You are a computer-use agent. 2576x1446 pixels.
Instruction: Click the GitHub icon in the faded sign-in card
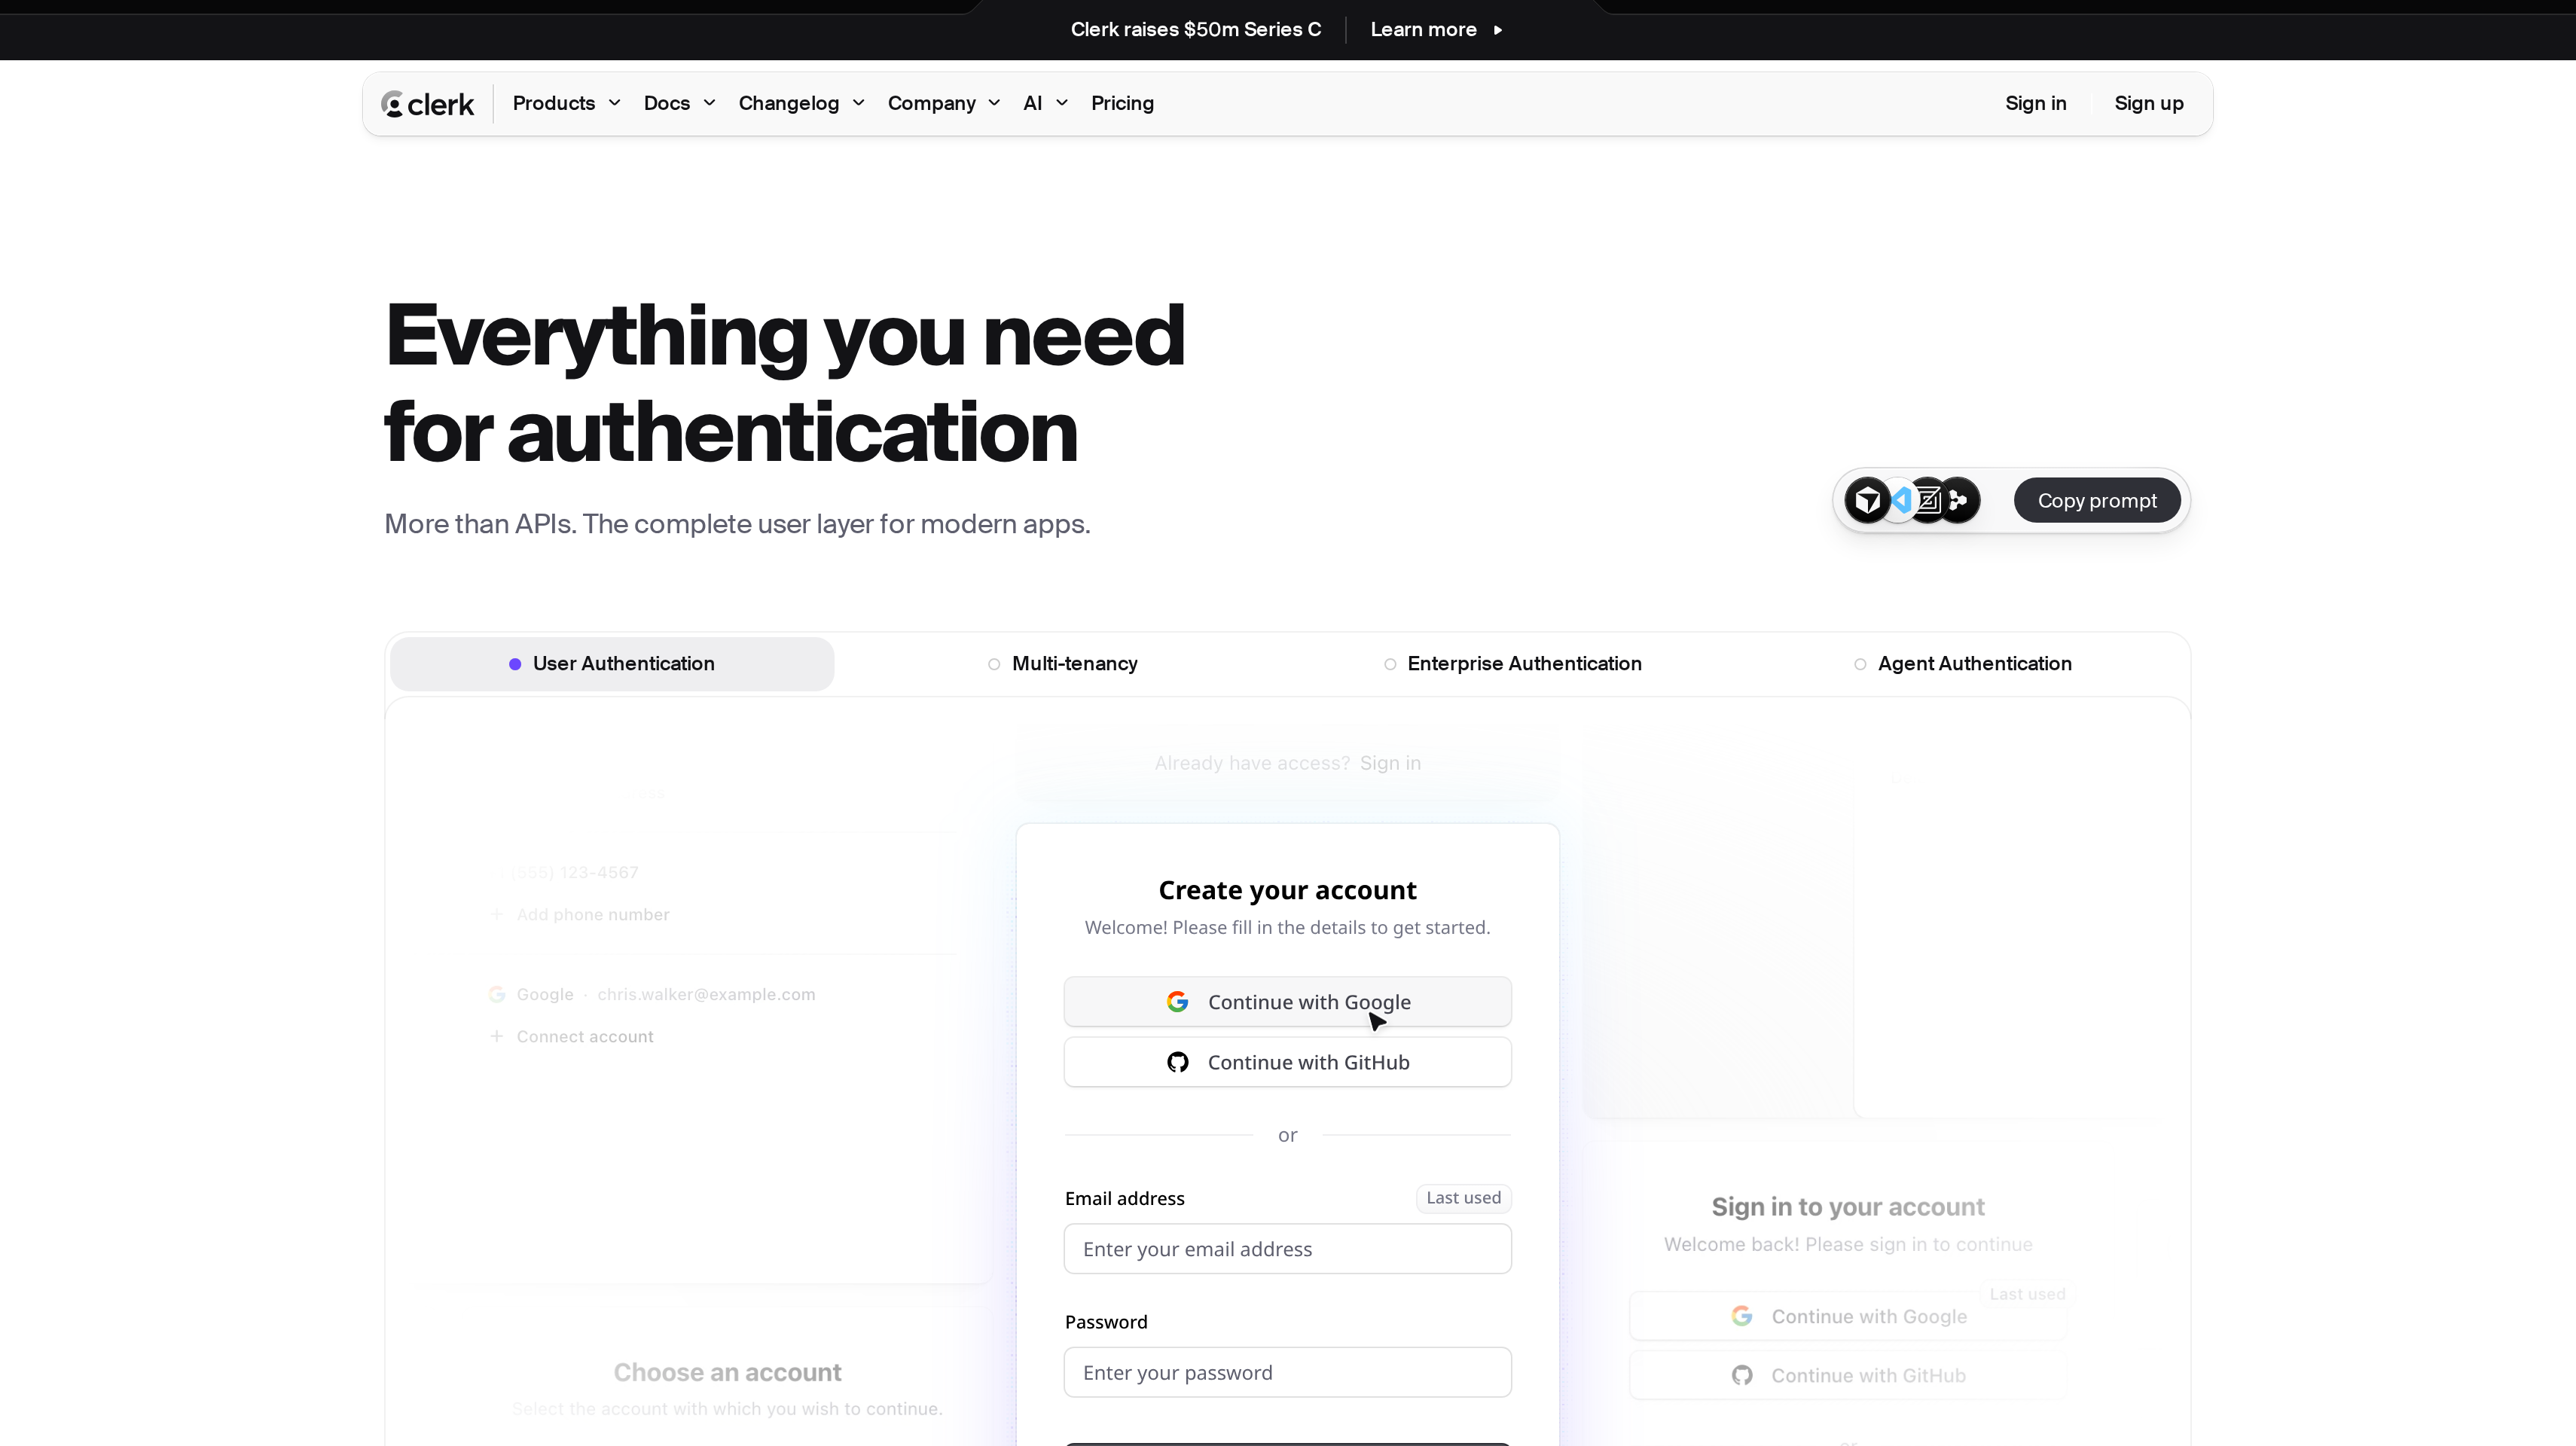tap(1742, 1375)
